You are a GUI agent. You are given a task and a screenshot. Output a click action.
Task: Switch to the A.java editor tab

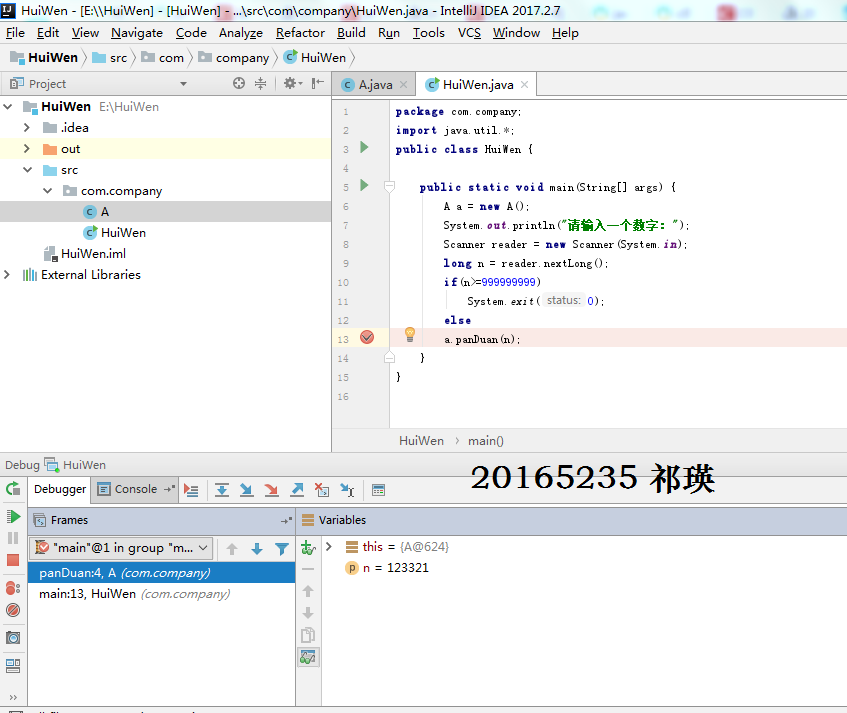(x=375, y=85)
